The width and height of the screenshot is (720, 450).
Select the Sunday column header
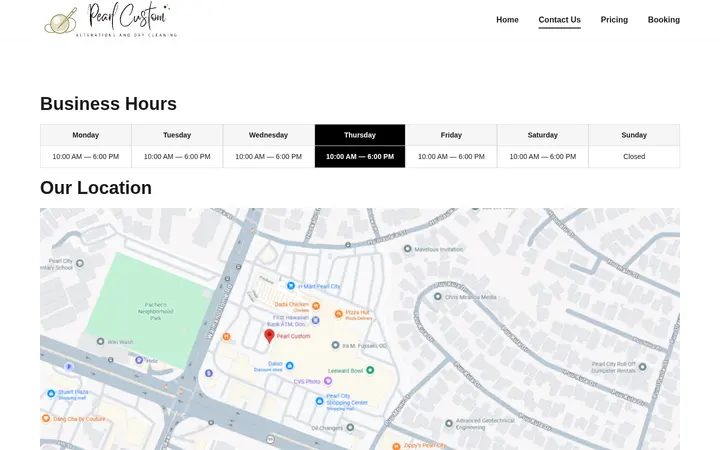634,135
